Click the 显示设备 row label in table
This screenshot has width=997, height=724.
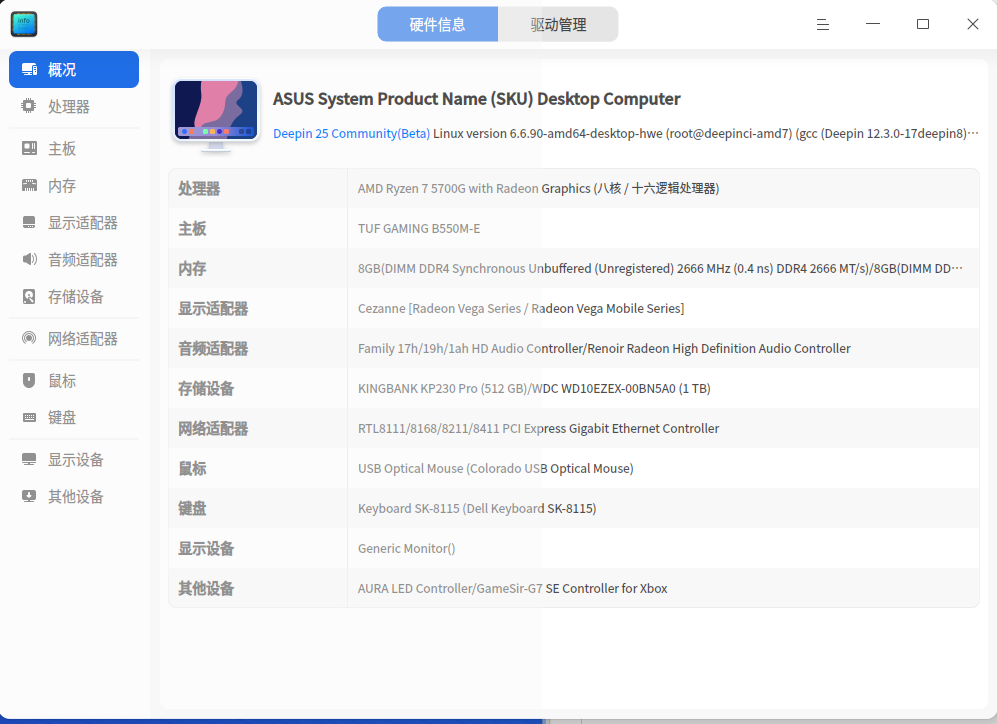pyautogui.click(x=206, y=549)
